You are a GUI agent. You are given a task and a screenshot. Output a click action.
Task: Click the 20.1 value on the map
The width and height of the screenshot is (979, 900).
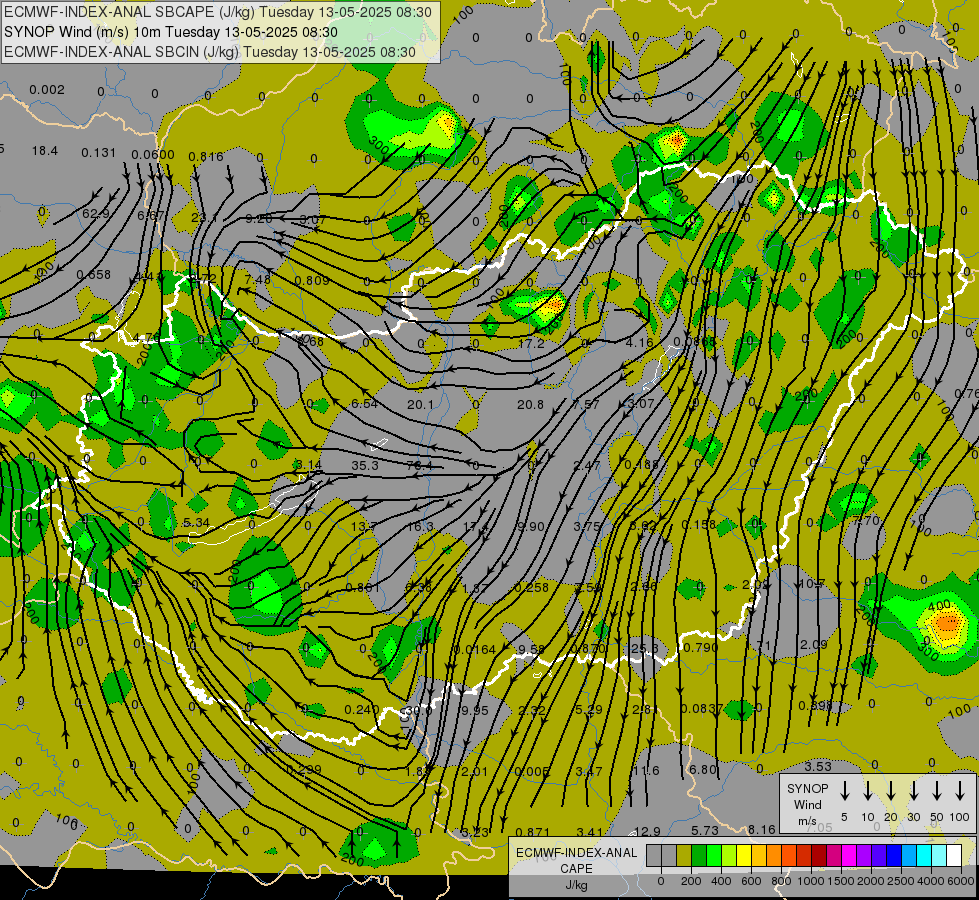420,405
